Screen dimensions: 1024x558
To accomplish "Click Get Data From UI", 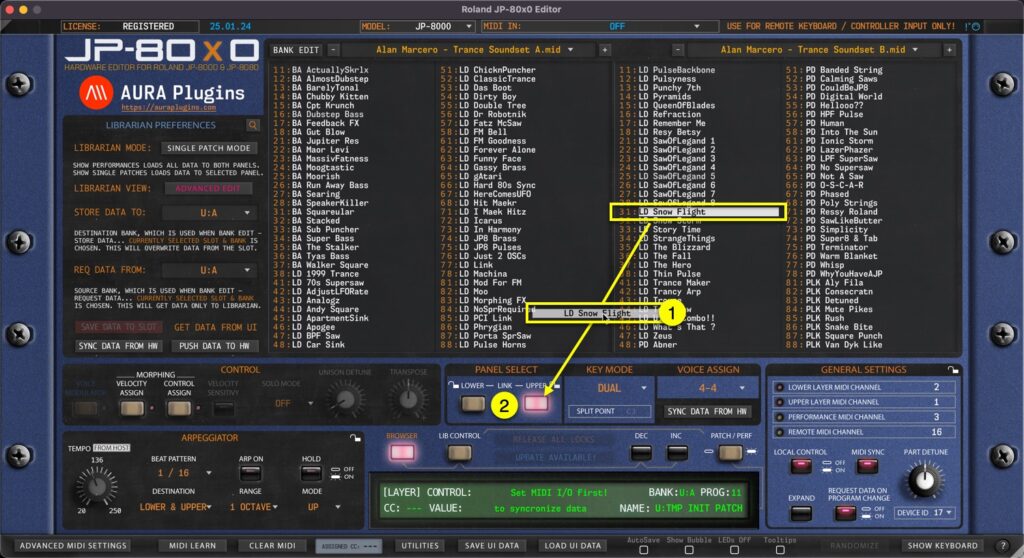I will click(215, 327).
